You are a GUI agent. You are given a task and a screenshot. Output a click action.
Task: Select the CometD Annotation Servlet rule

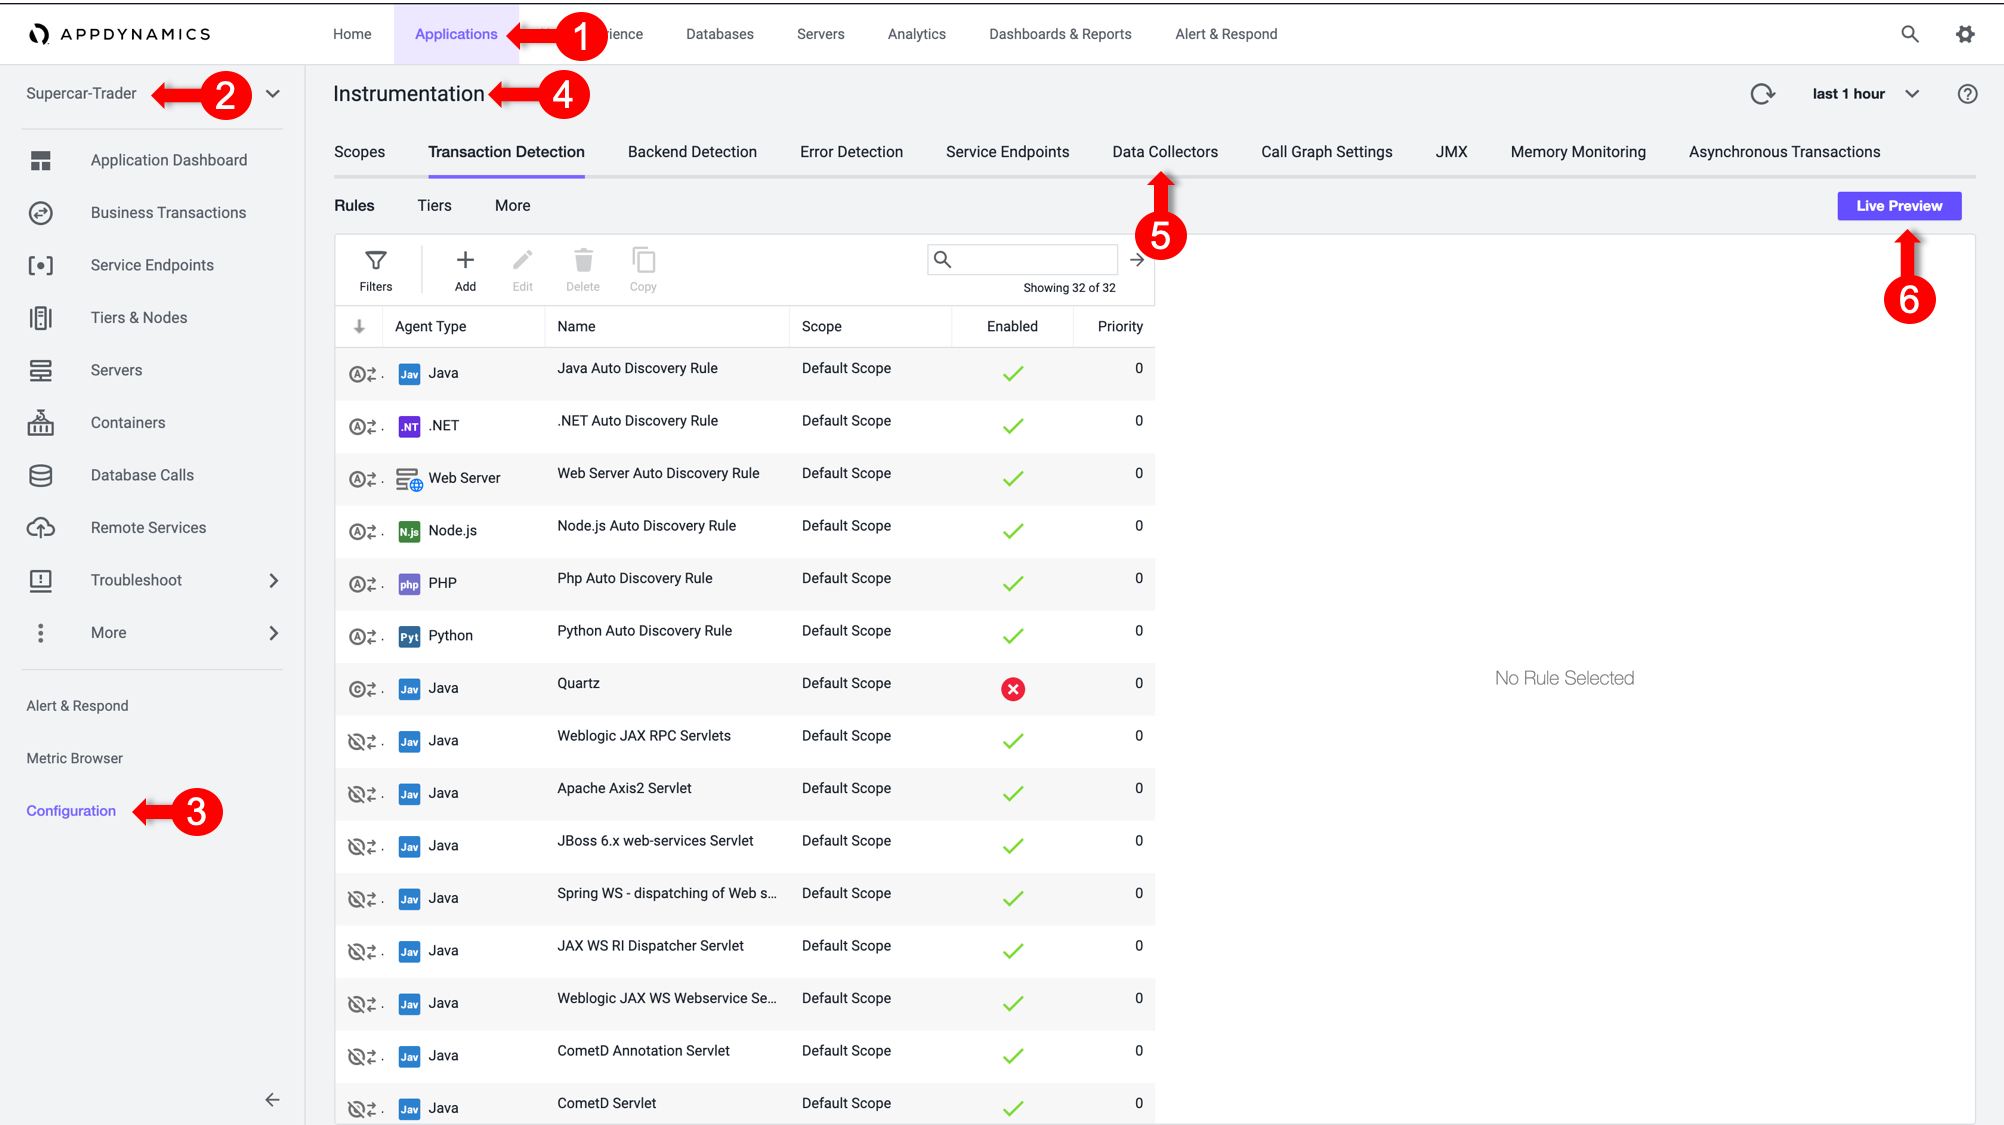pyautogui.click(x=745, y=1056)
